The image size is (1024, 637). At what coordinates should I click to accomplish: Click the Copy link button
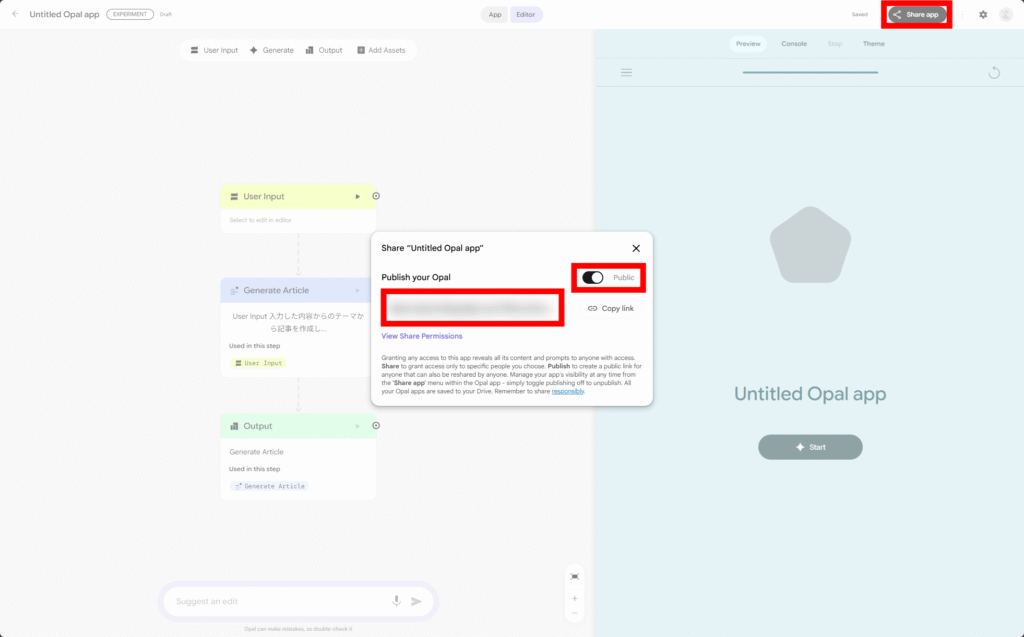pyautogui.click(x=611, y=309)
